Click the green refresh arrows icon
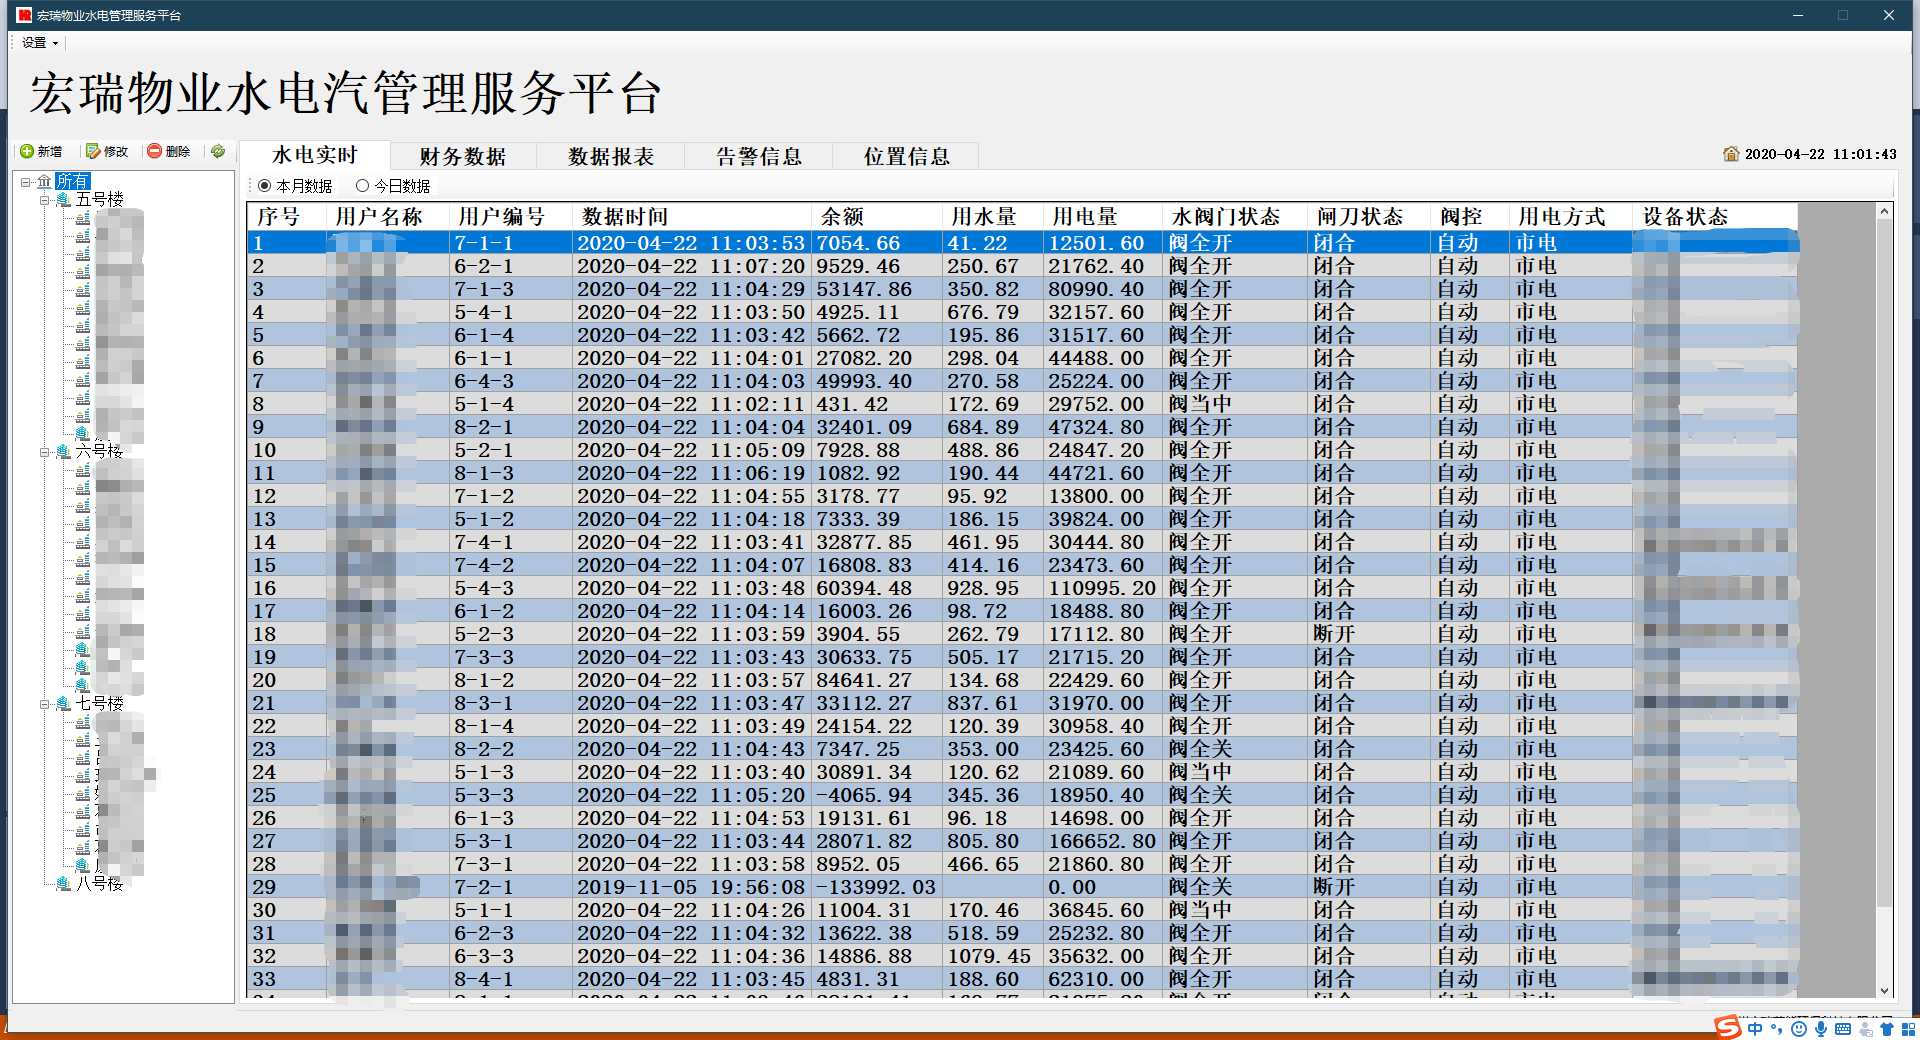 coord(218,152)
